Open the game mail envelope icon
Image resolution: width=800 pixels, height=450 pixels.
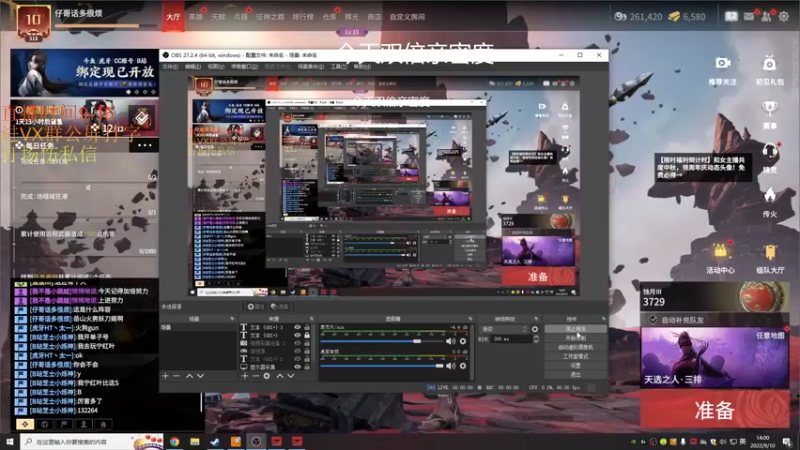pos(749,16)
